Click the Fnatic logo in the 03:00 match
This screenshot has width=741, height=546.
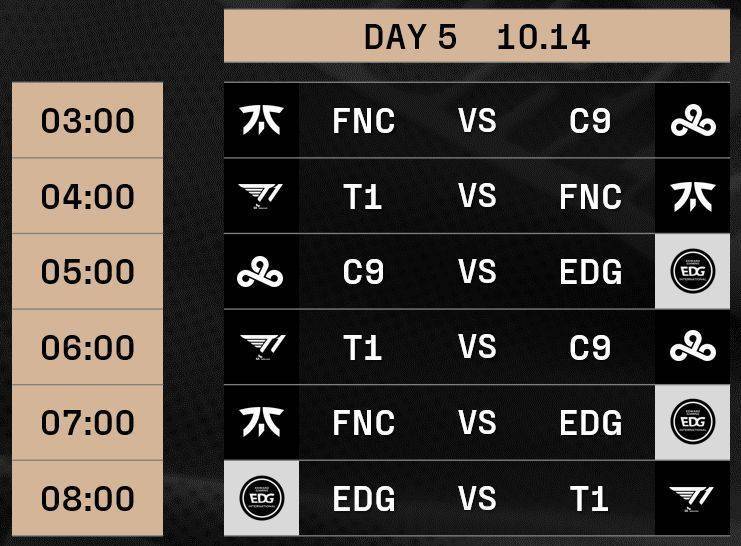261,120
